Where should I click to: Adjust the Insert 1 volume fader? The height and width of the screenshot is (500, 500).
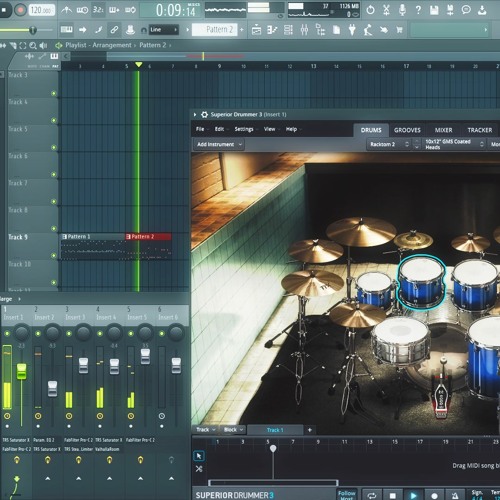pyautogui.click(x=21, y=371)
